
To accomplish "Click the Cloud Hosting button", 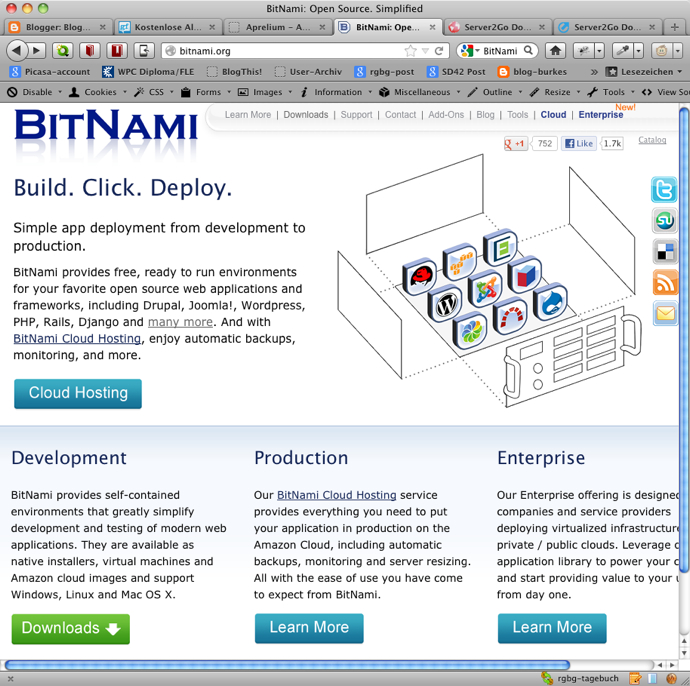I will tap(78, 393).
